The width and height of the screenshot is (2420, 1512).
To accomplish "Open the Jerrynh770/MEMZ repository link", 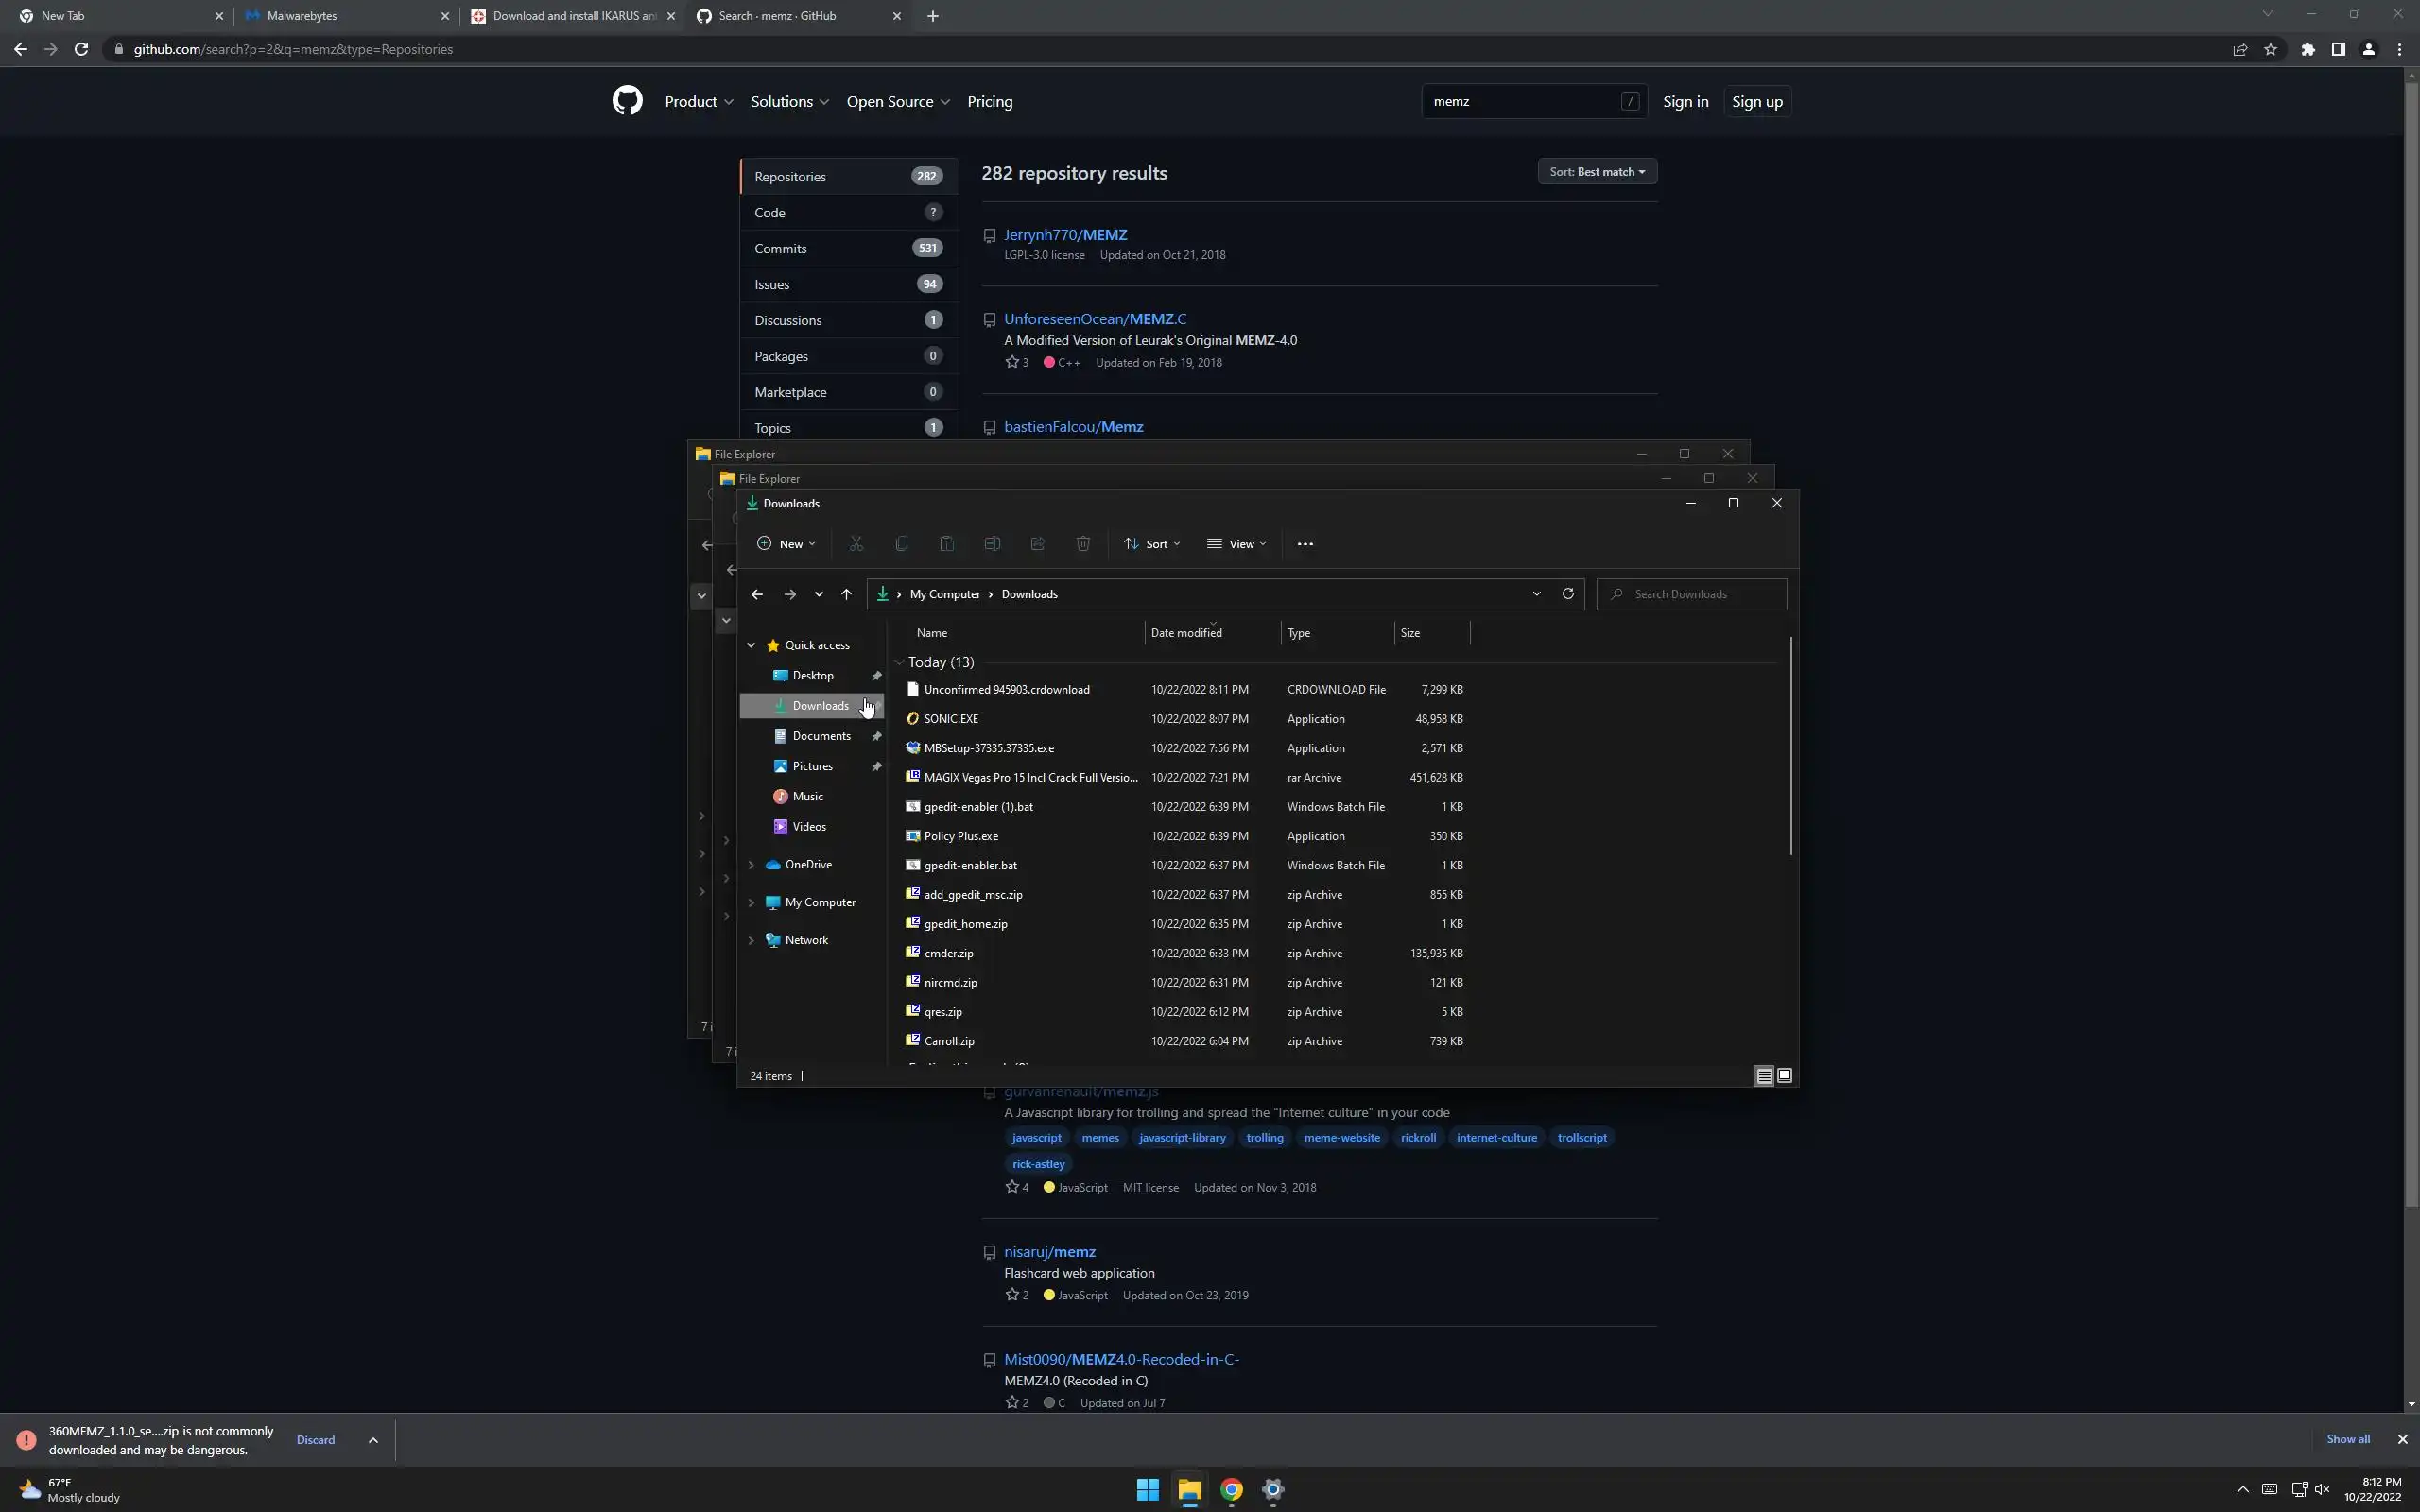I will click(1065, 234).
